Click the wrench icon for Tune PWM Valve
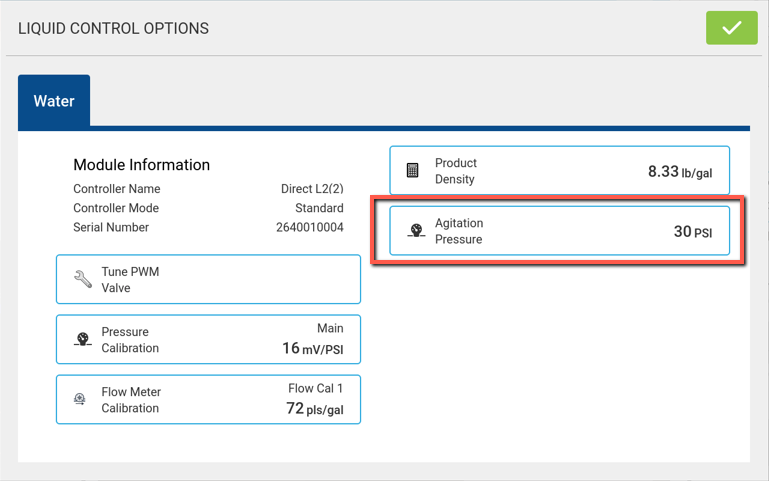Viewport: 769px width, 481px height. point(82,279)
